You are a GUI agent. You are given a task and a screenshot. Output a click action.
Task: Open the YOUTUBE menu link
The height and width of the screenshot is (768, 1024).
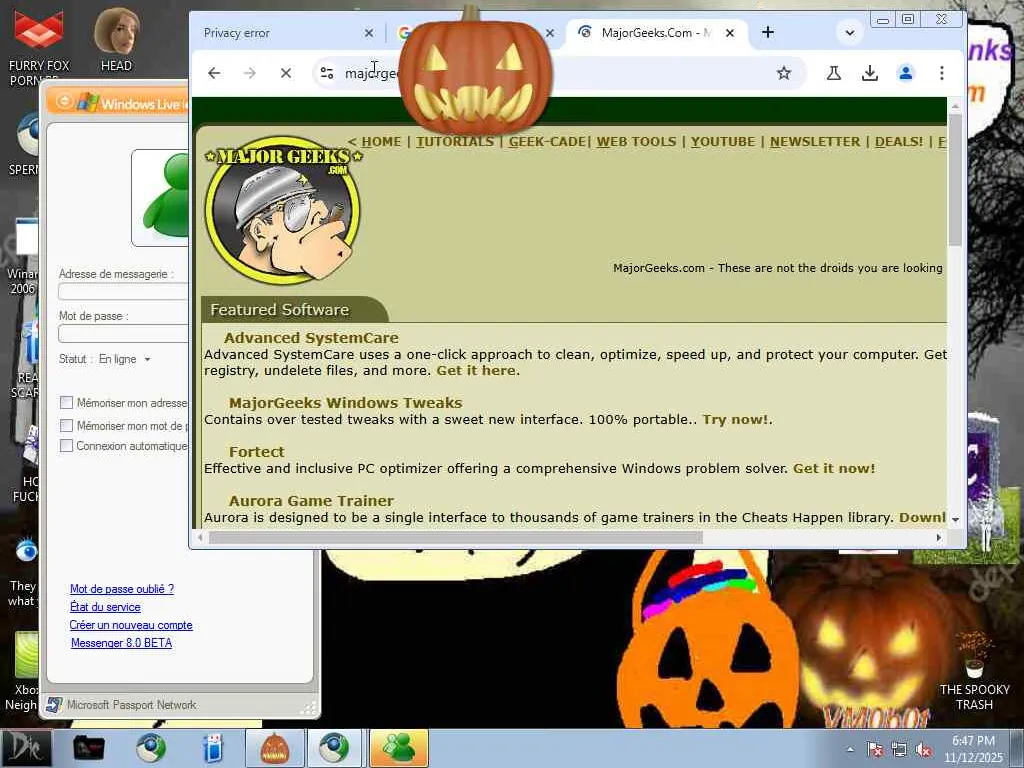723,142
